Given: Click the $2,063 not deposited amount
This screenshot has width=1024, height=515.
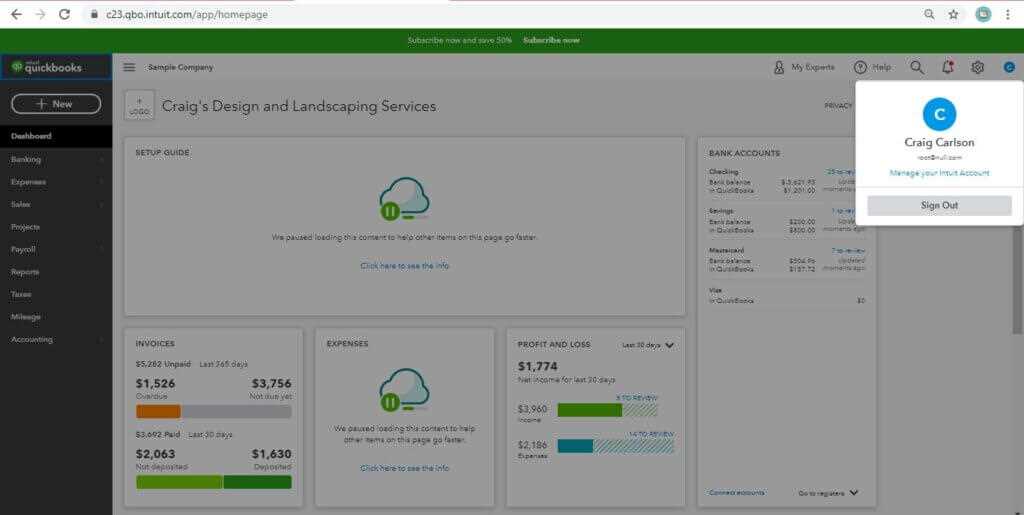Looking at the screenshot, I should point(155,454).
